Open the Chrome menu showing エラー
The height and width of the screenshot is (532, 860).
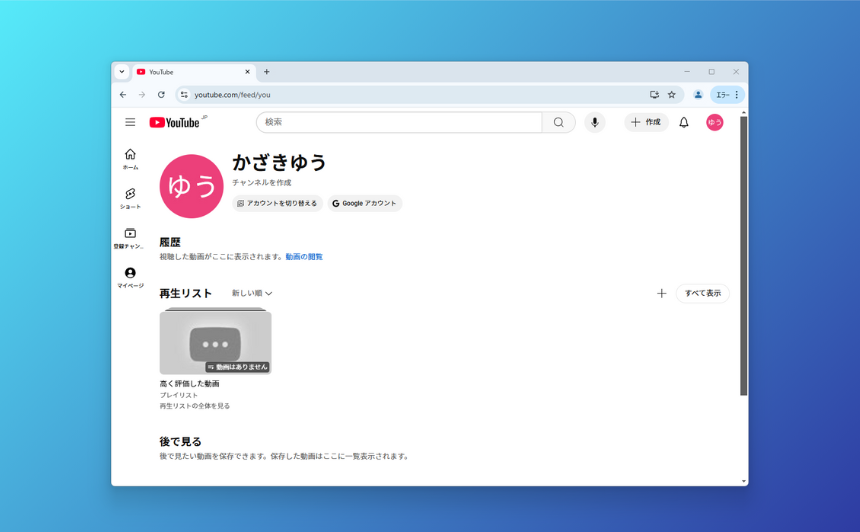(728, 95)
